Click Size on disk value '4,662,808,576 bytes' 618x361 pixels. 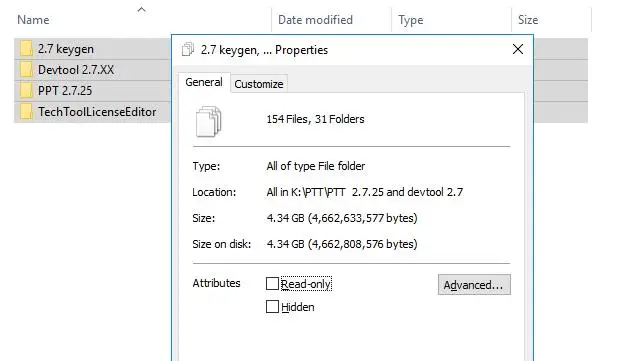[361, 244]
